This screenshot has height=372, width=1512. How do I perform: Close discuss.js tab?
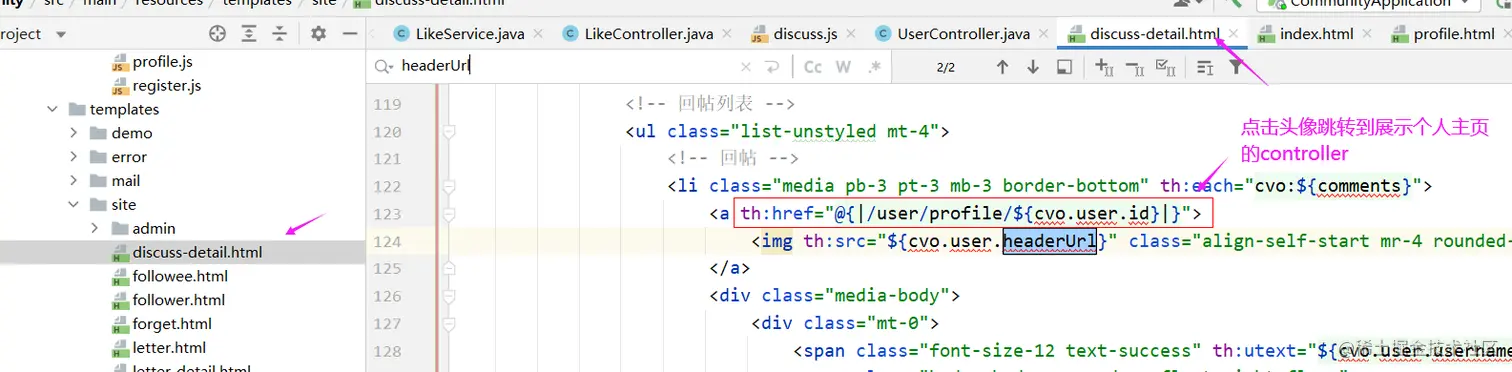852,34
